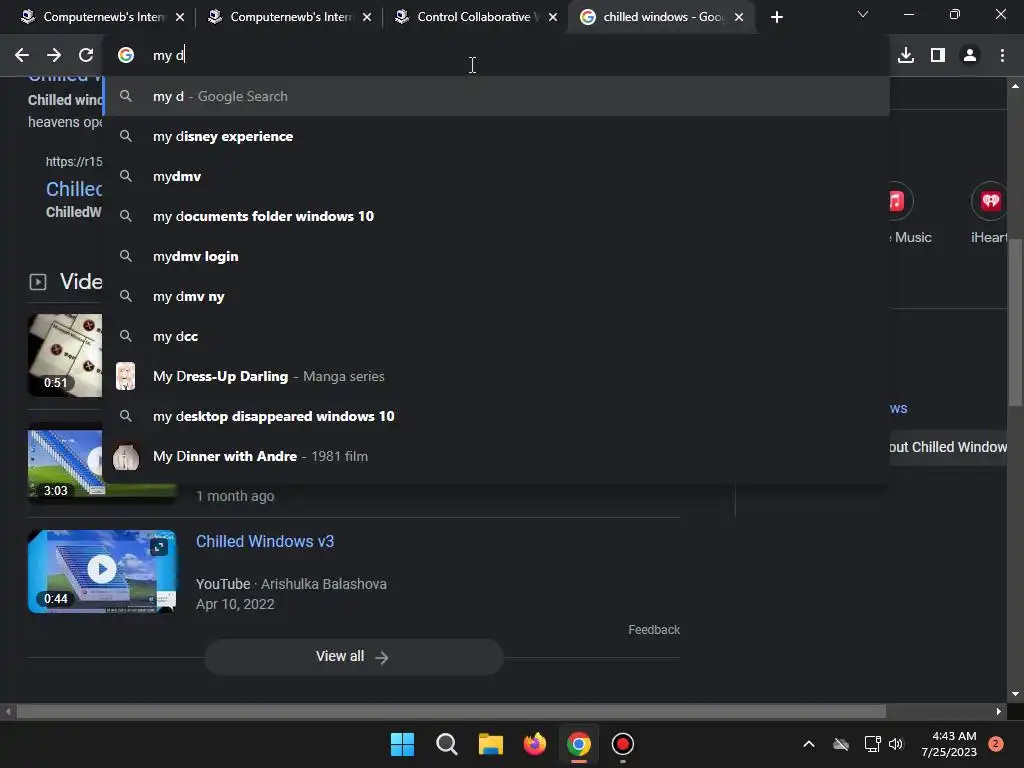Close the first Computernewb's Internet tab
Image resolution: width=1024 pixels, height=768 pixels.
(x=180, y=18)
